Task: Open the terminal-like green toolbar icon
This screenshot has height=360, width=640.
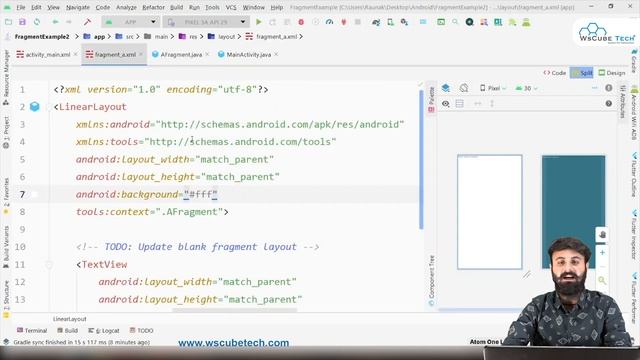Action: (x=441, y=22)
